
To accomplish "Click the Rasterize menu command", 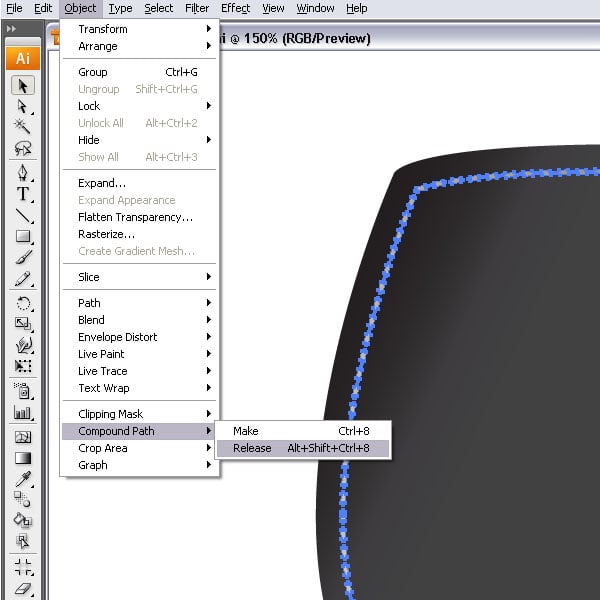I will point(106,234).
